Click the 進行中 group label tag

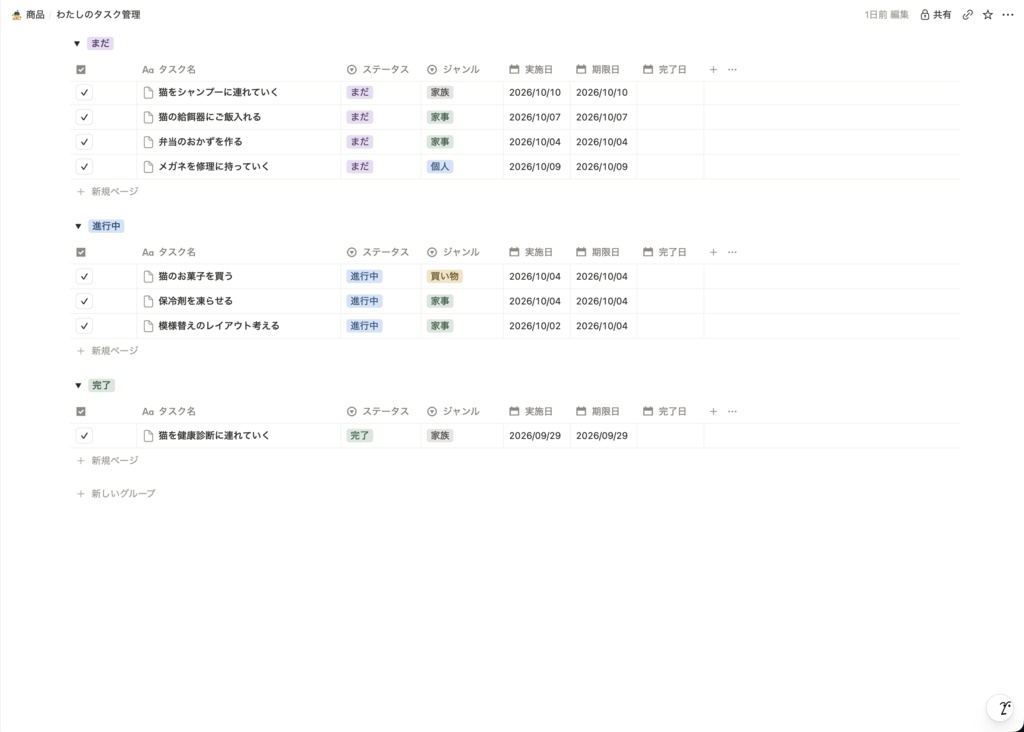(106, 227)
